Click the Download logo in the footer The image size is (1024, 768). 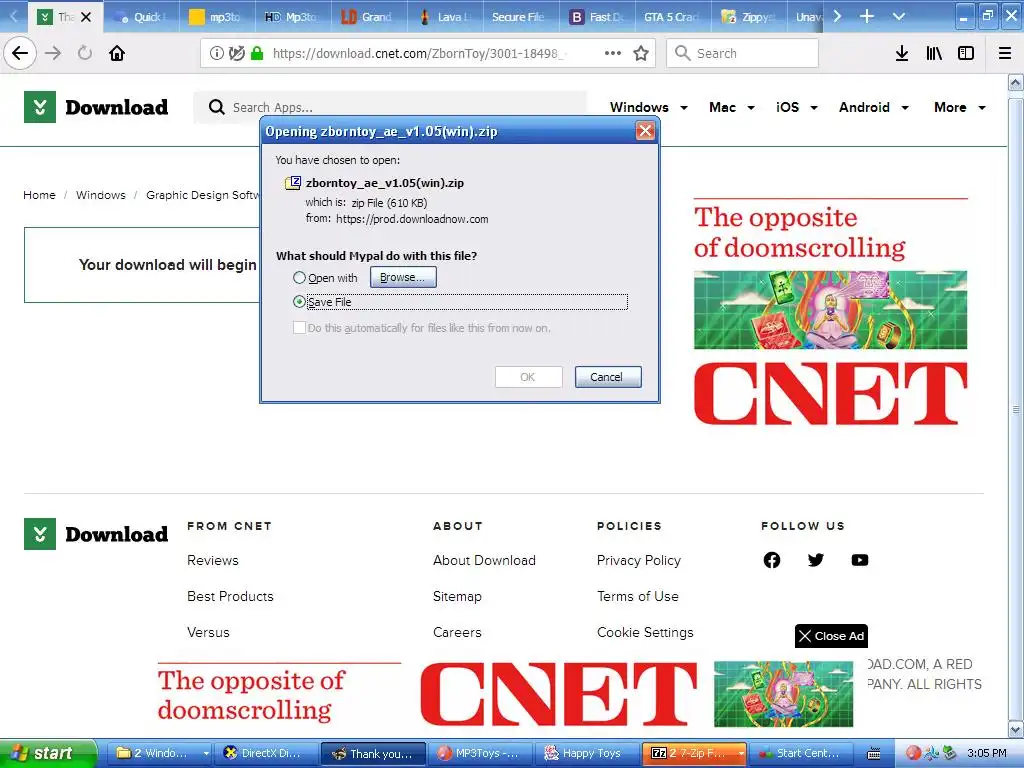point(96,534)
